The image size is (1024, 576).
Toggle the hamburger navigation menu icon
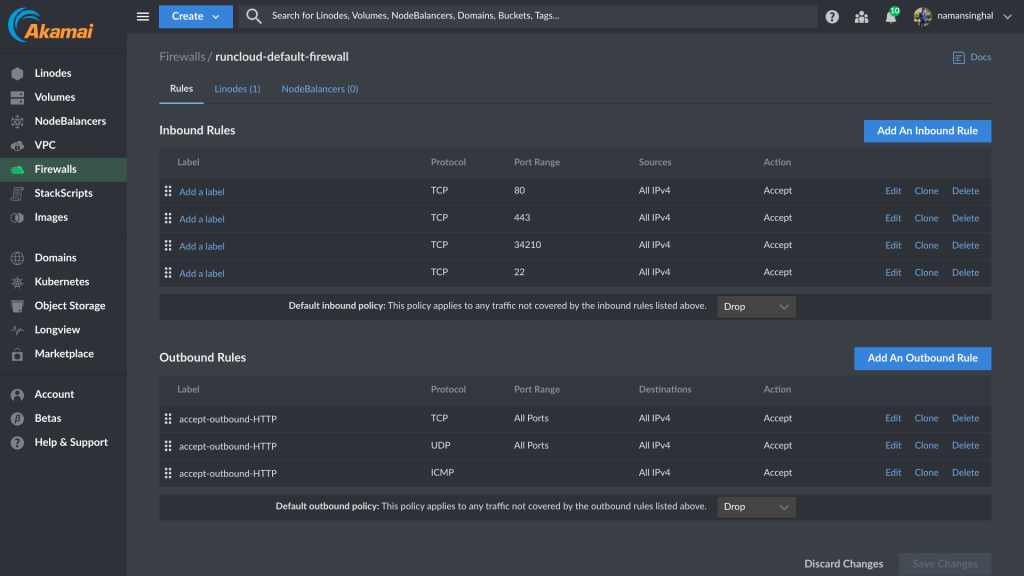[143, 16]
